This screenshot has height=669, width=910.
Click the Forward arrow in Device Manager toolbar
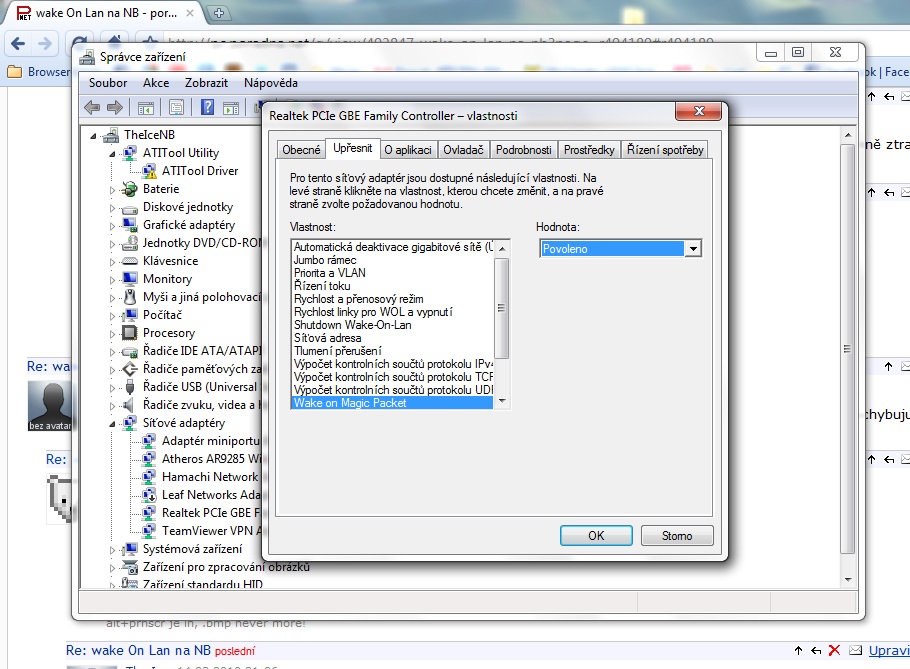coord(115,107)
